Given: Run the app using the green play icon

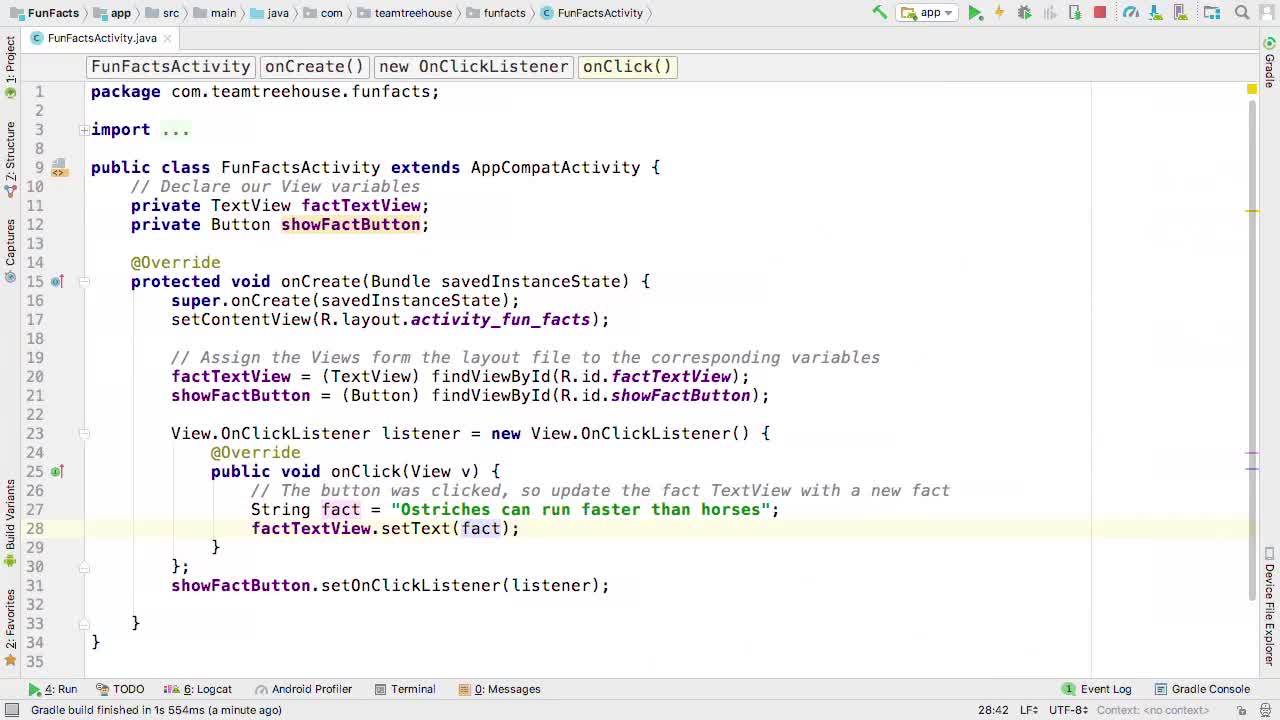Looking at the screenshot, I should [974, 13].
